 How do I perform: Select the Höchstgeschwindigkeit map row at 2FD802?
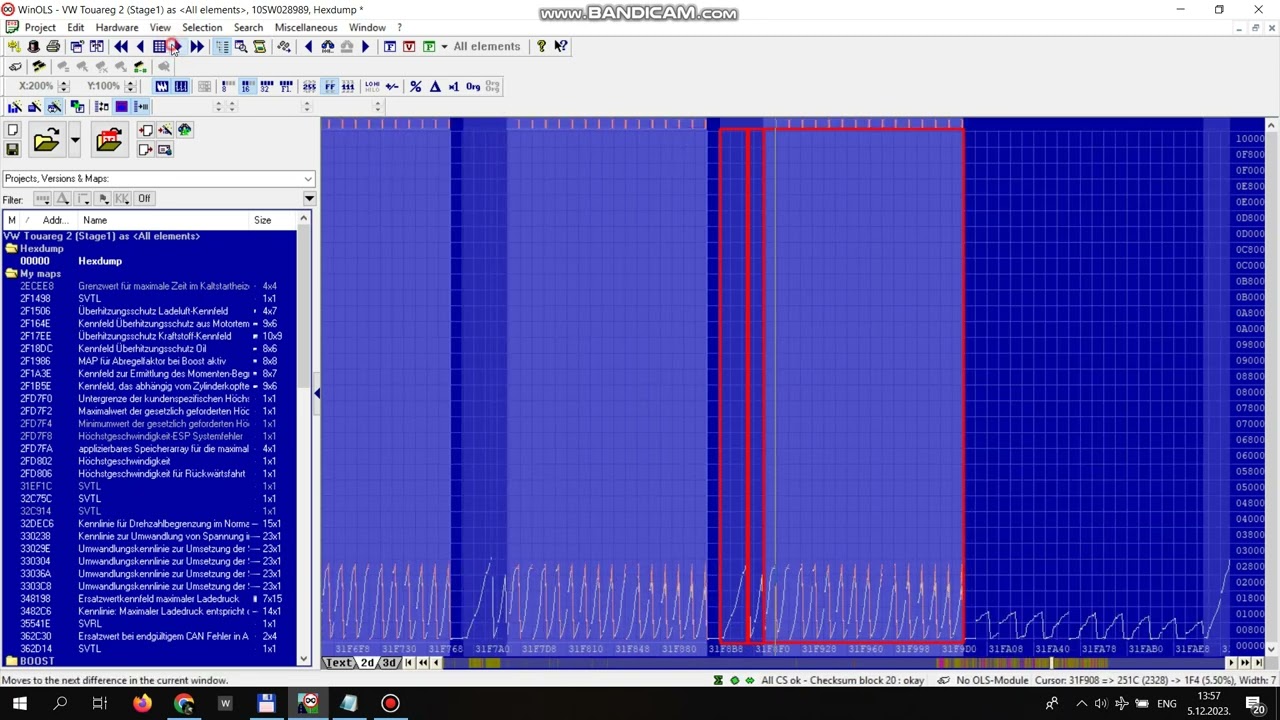tap(148, 461)
